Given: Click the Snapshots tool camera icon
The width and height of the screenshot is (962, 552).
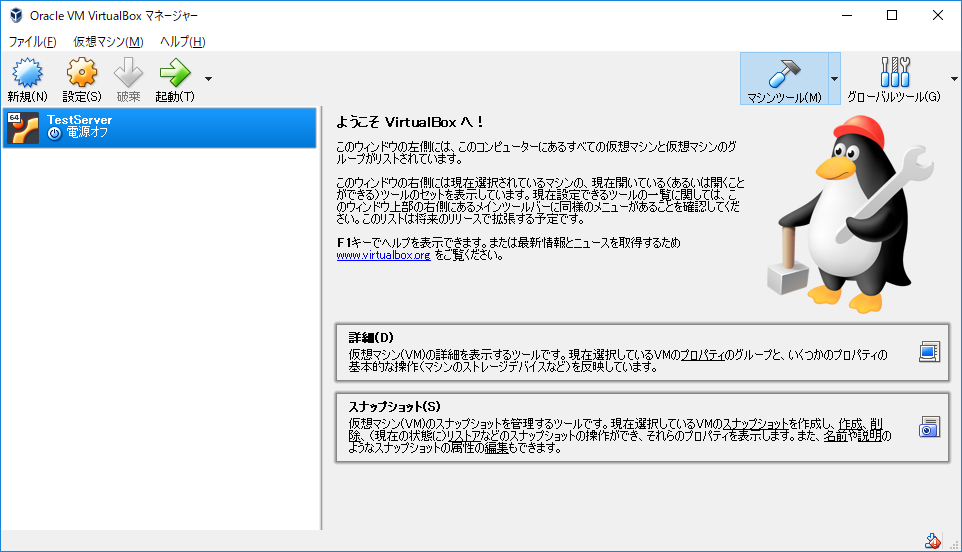Looking at the screenshot, I should [x=929, y=427].
